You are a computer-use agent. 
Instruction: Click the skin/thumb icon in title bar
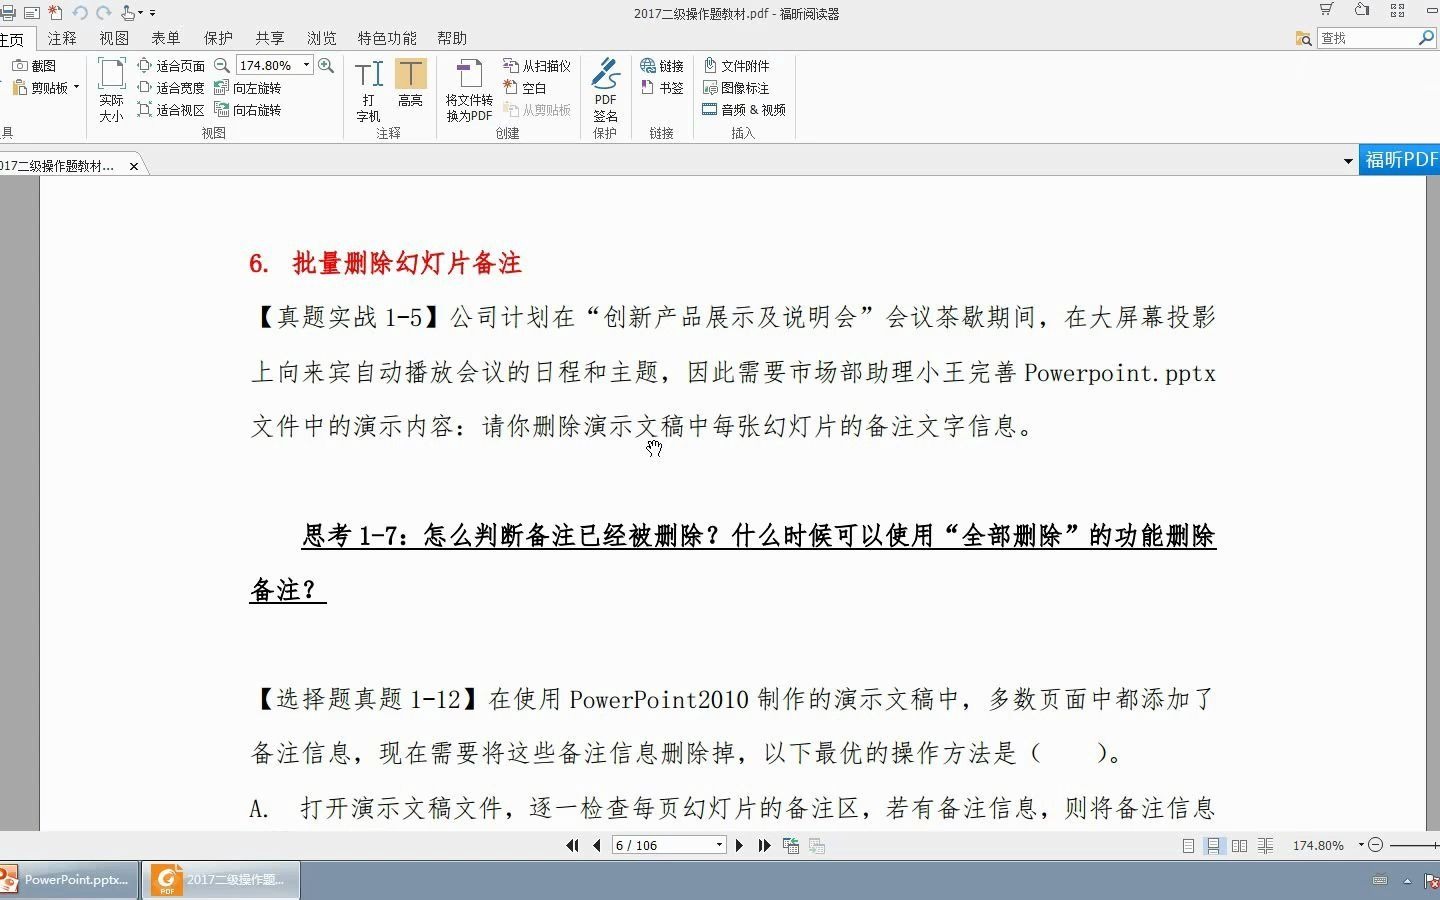point(1362,10)
